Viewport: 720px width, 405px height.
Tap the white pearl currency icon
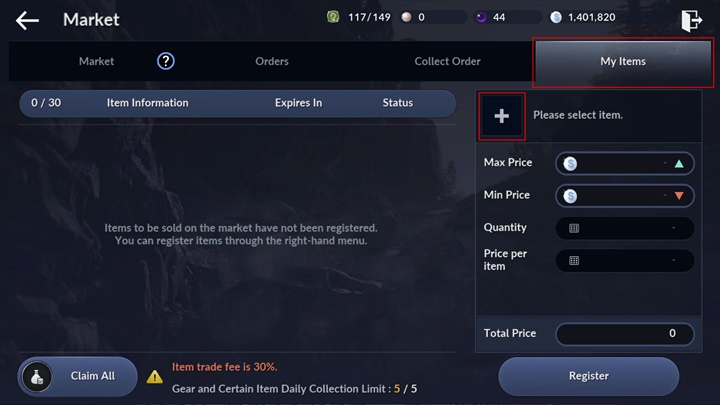pyautogui.click(x=406, y=17)
